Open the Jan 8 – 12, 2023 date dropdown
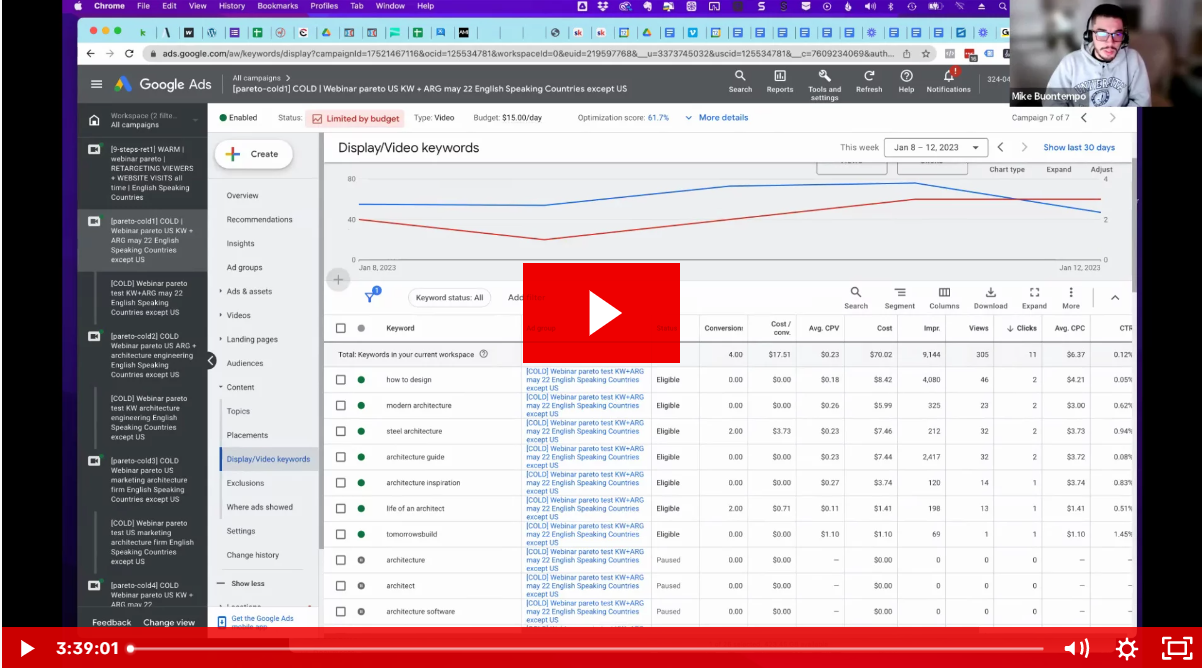This screenshot has width=1202, height=668. tap(936, 148)
